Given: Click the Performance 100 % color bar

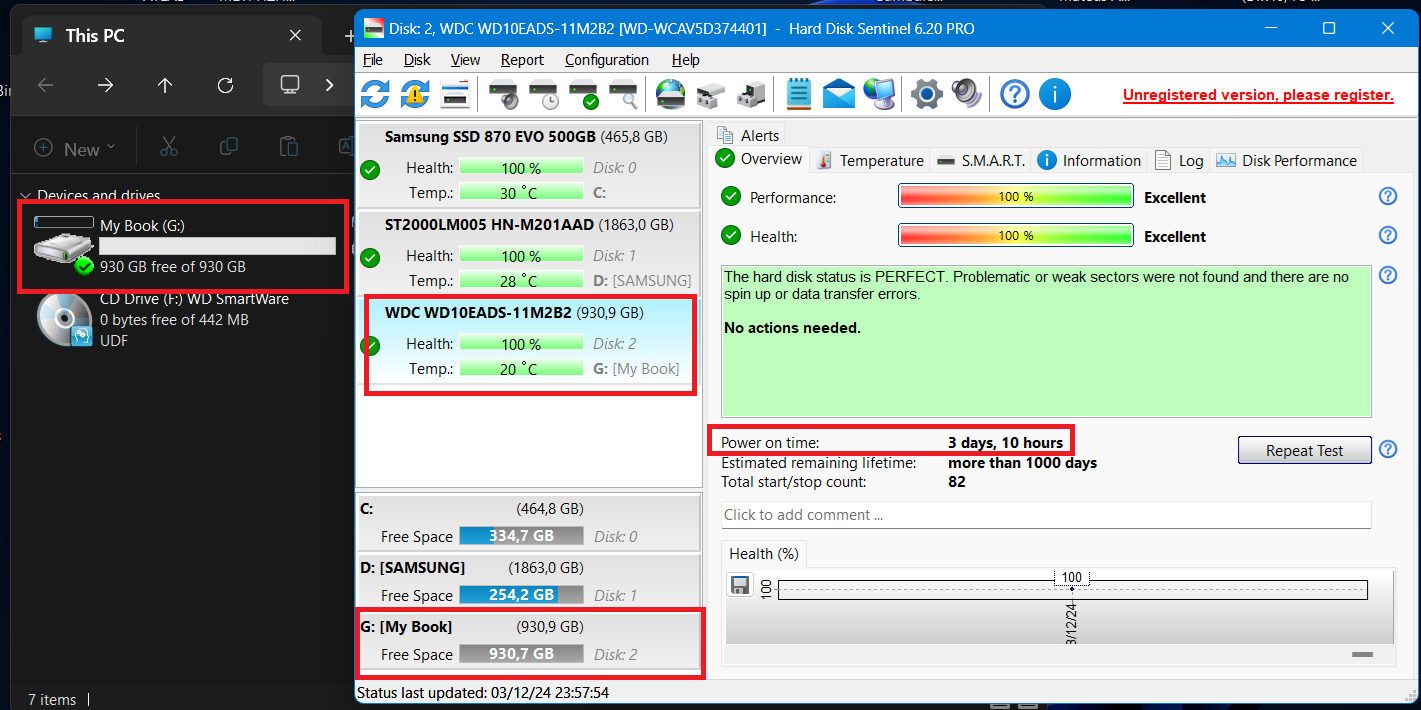Looking at the screenshot, I should point(1016,196).
